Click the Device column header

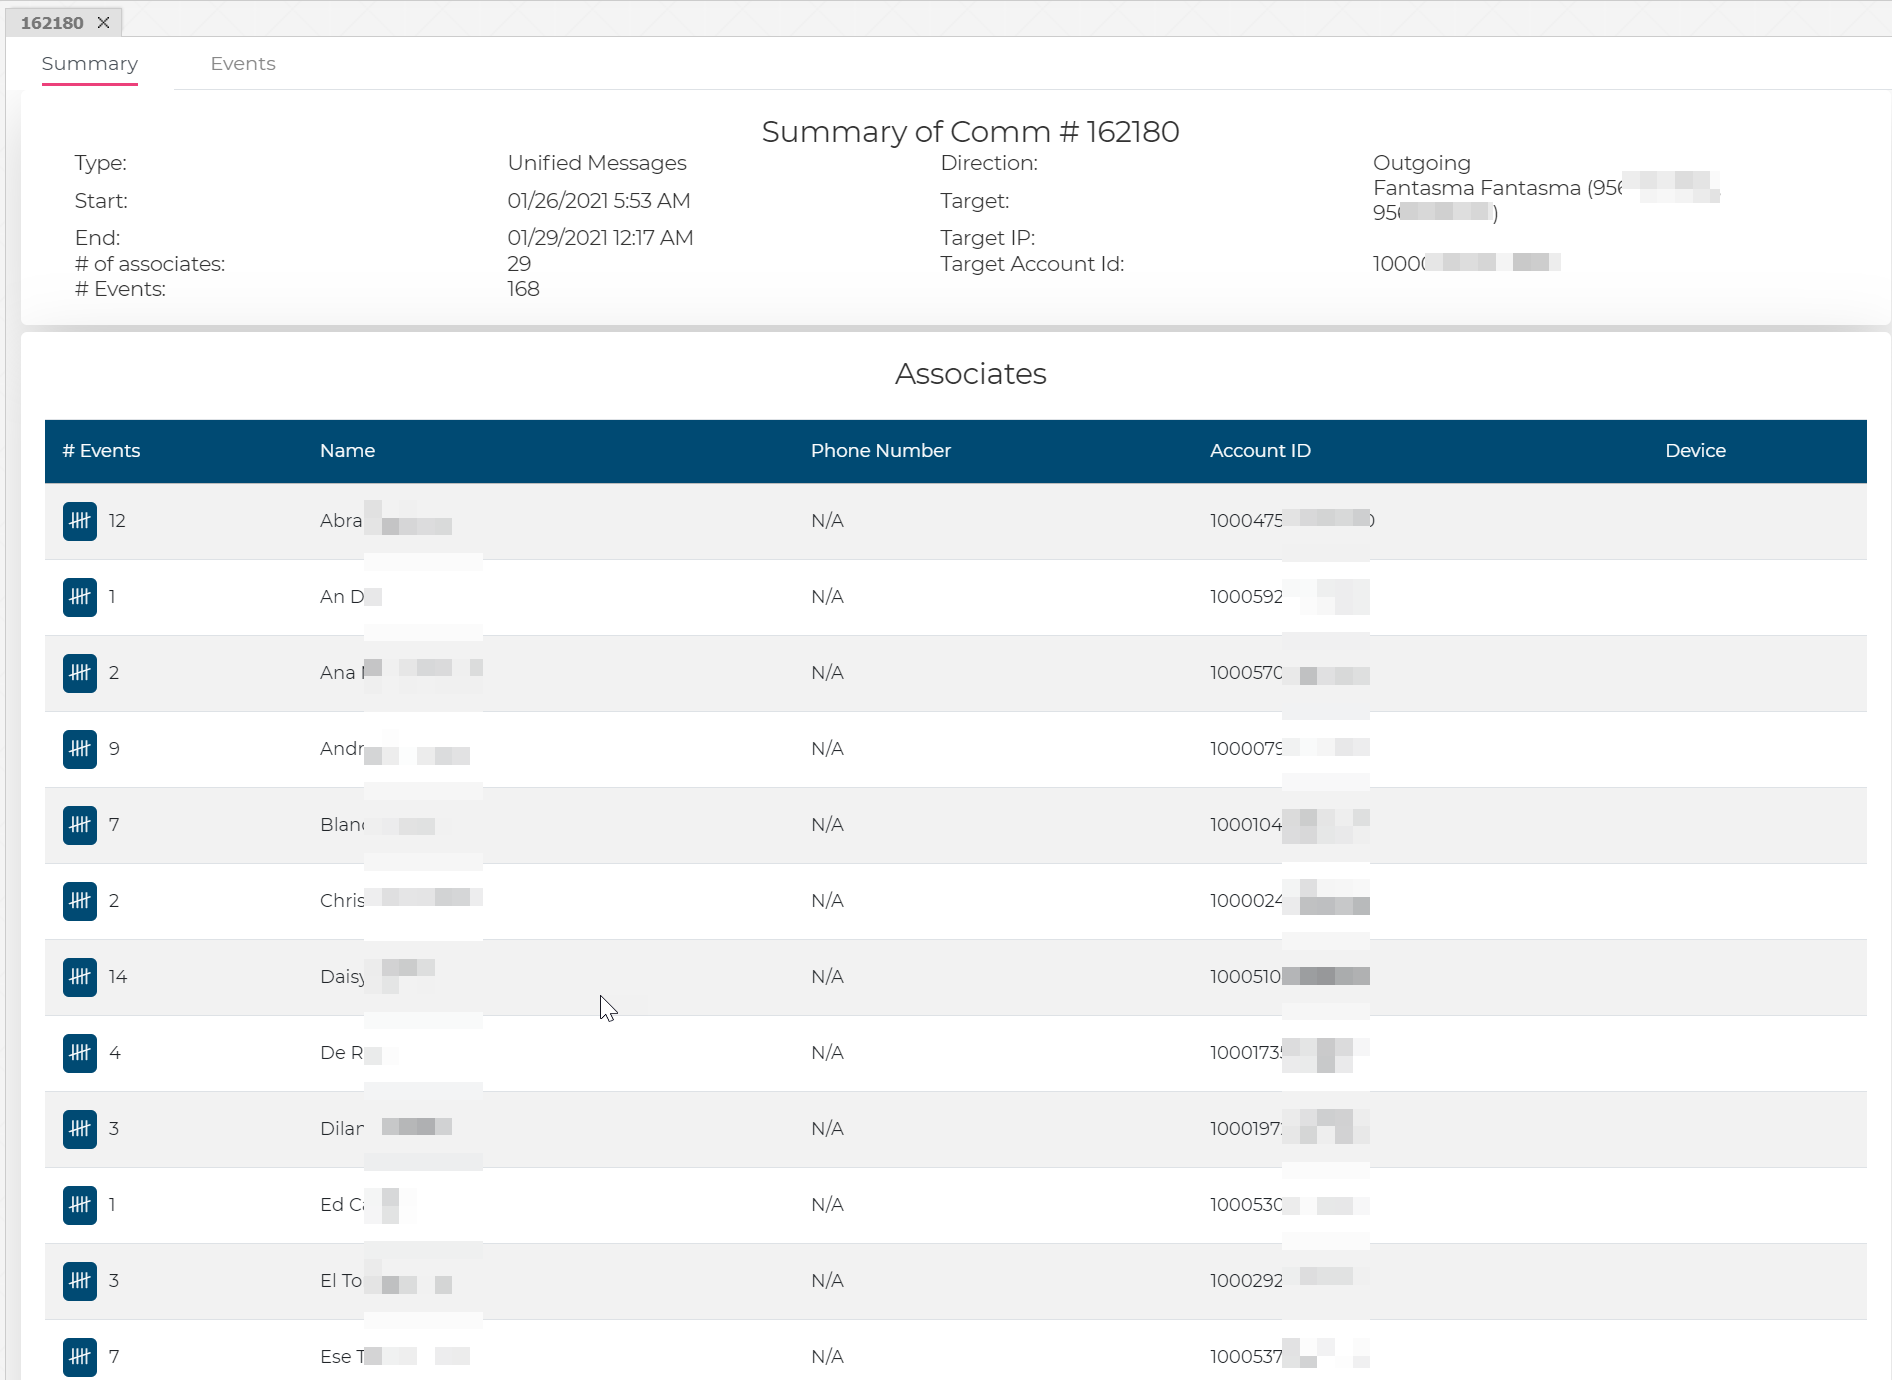[x=1695, y=451]
